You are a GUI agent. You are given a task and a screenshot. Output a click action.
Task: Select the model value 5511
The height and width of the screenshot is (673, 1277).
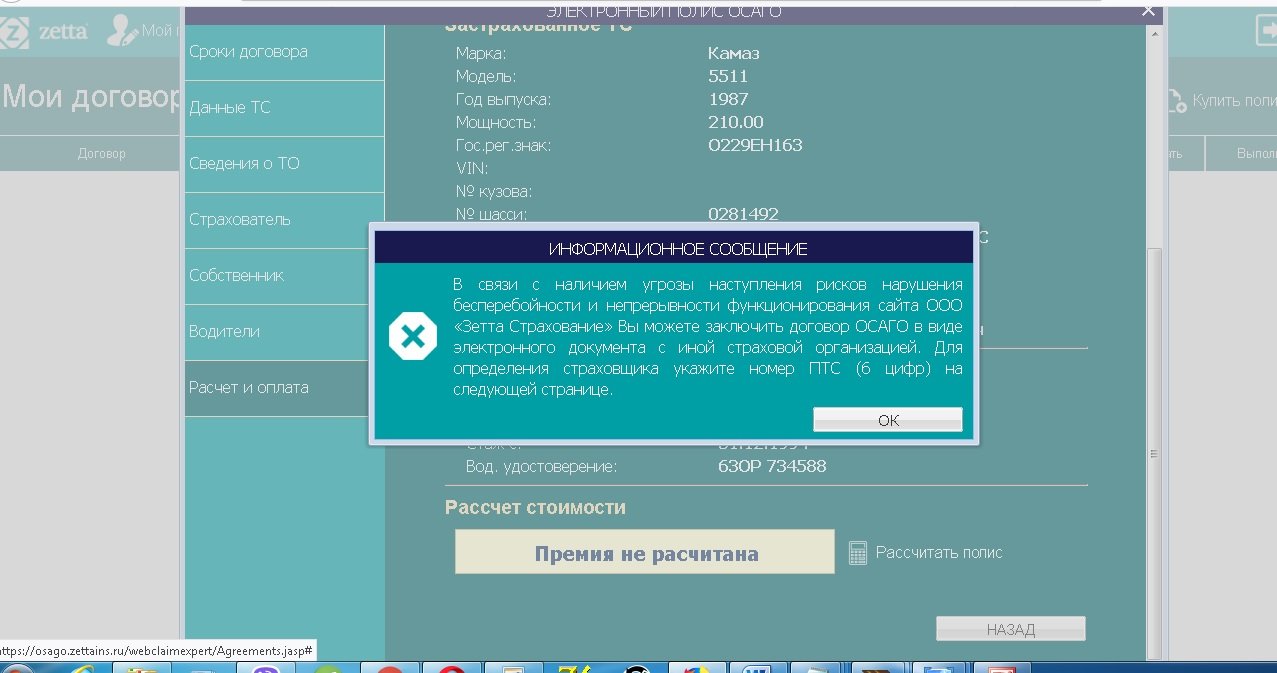(x=727, y=76)
